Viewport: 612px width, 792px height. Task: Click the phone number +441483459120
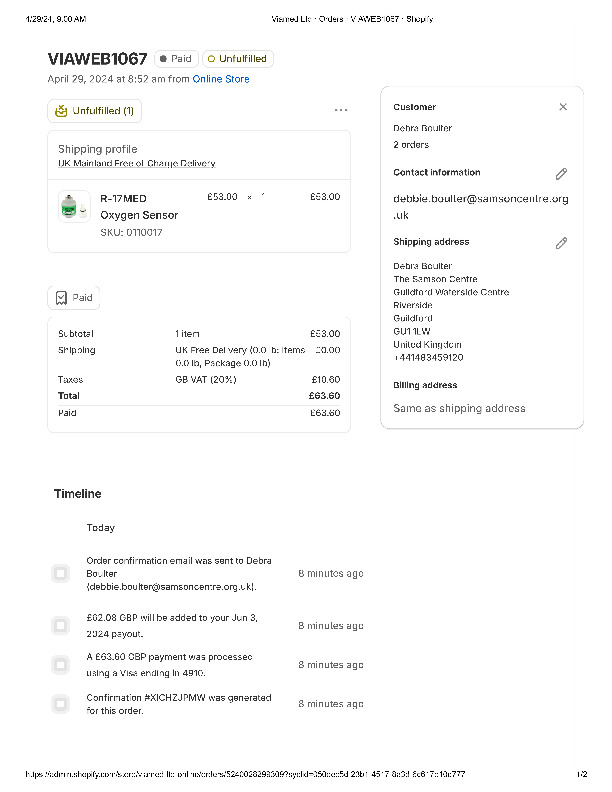point(428,357)
